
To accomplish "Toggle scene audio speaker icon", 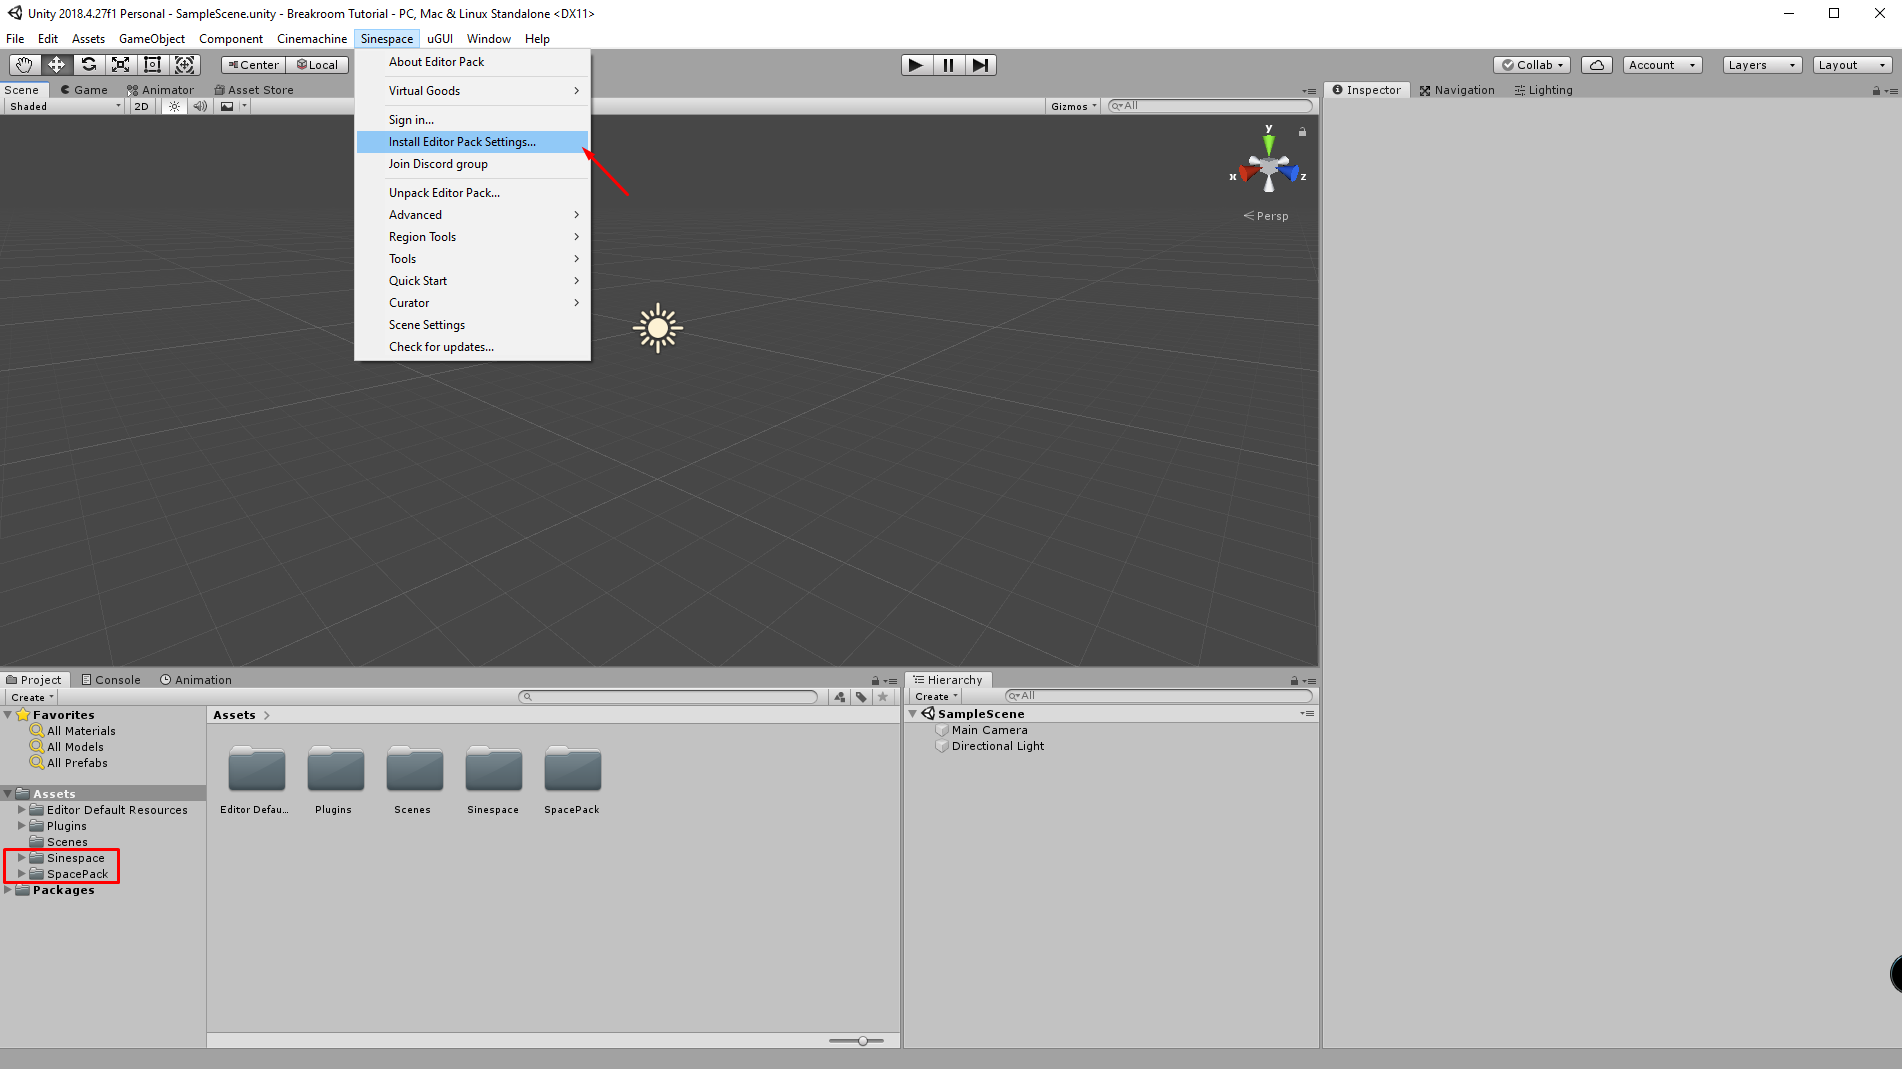I will (x=200, y=106).
